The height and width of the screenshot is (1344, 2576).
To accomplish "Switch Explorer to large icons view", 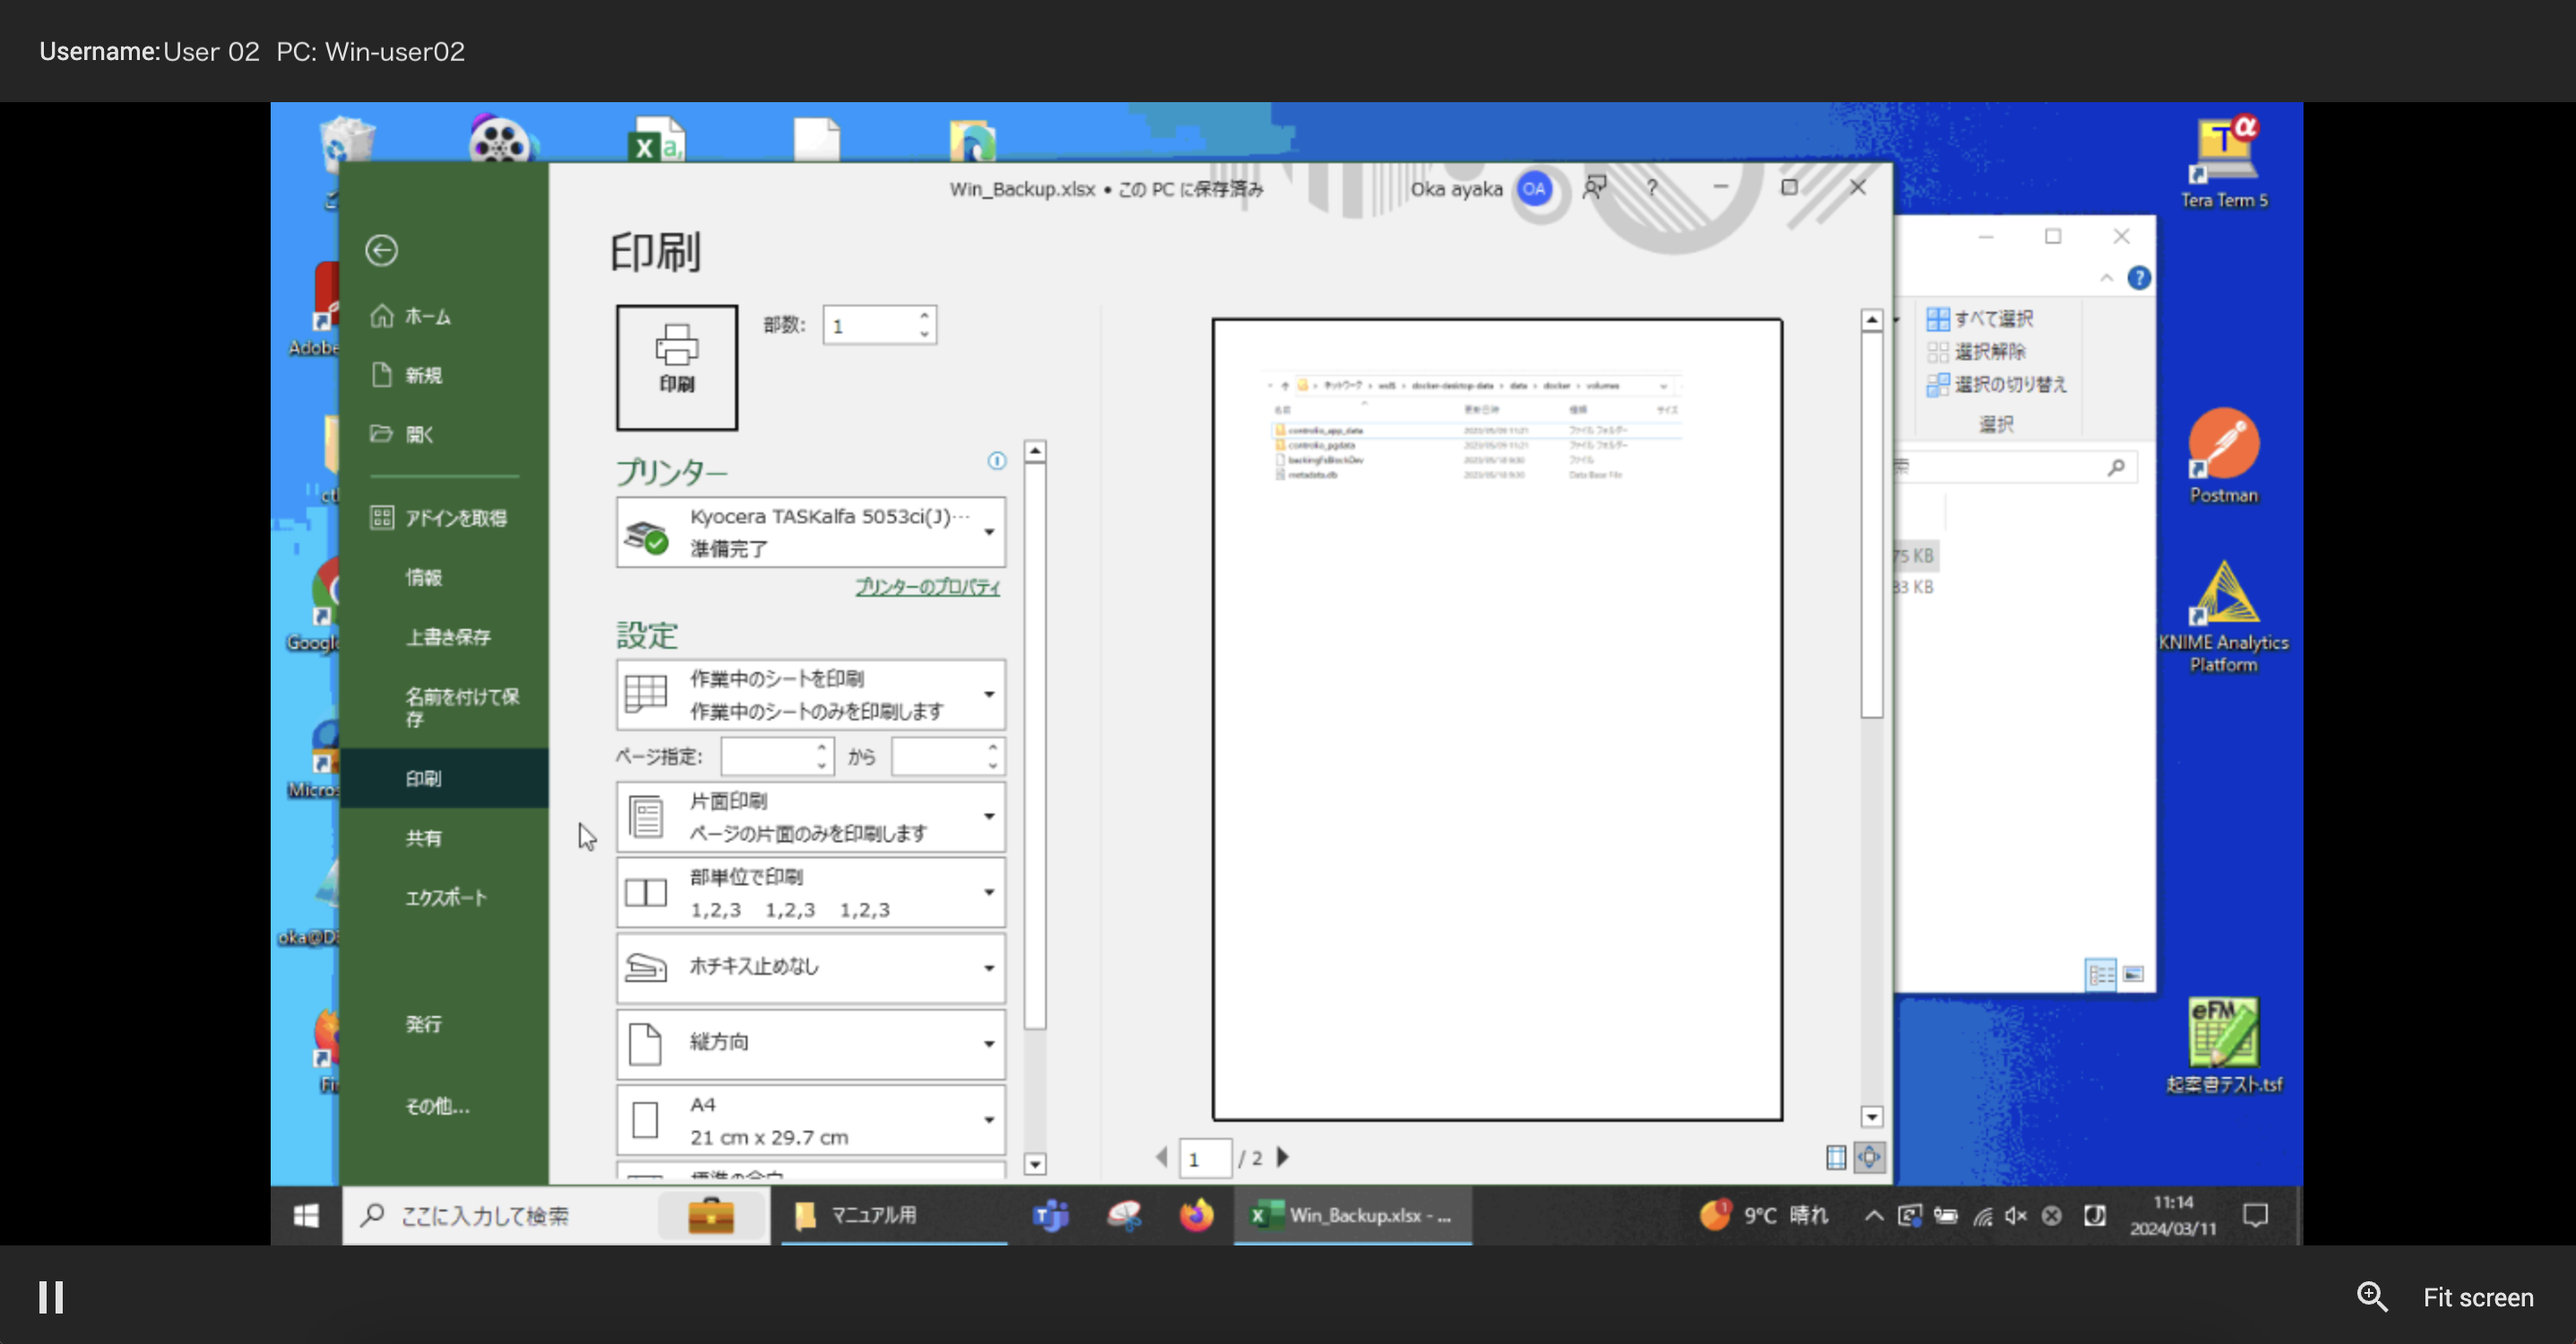I will click(2134, 973).
